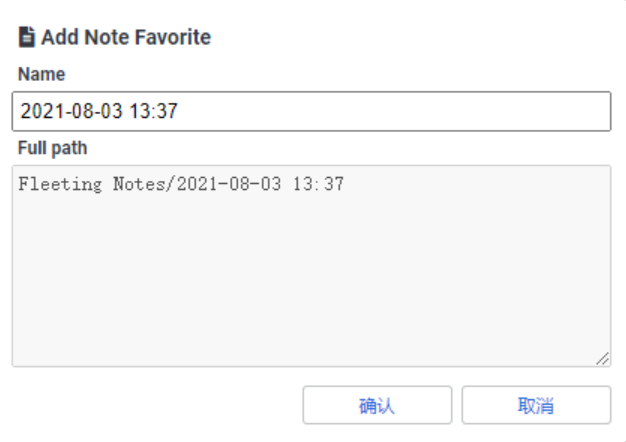Click the empty space after the Name field text

coord(391,111)
